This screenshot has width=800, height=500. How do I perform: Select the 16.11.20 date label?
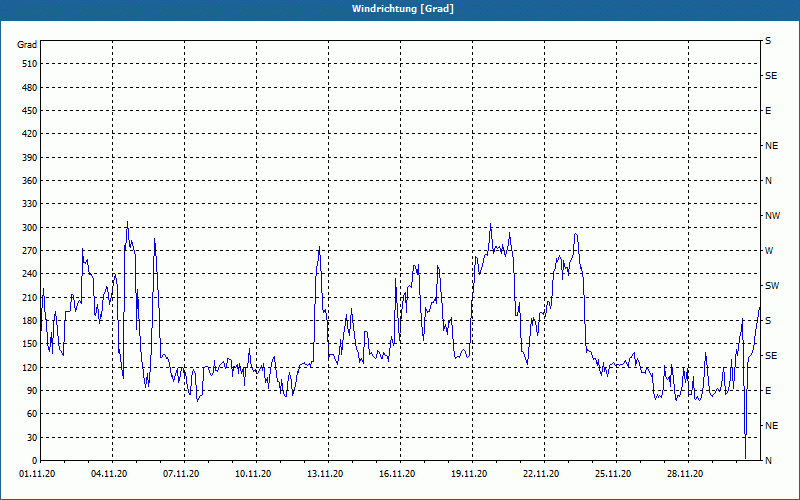(x=397, y=474)
